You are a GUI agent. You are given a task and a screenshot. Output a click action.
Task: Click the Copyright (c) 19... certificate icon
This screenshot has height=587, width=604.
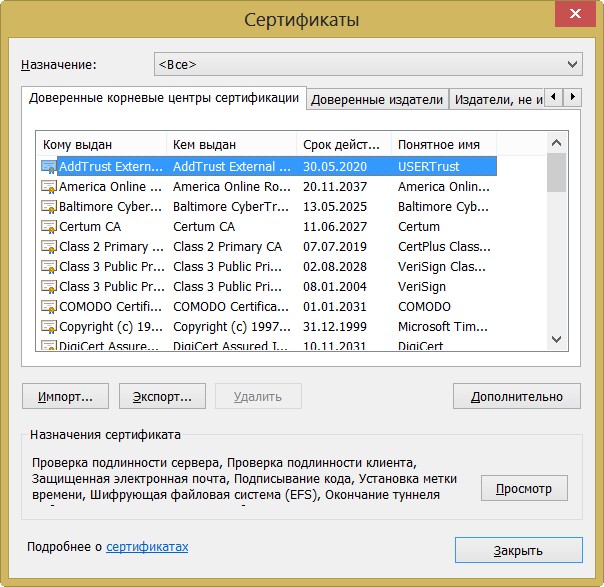[x=49, y=327]
